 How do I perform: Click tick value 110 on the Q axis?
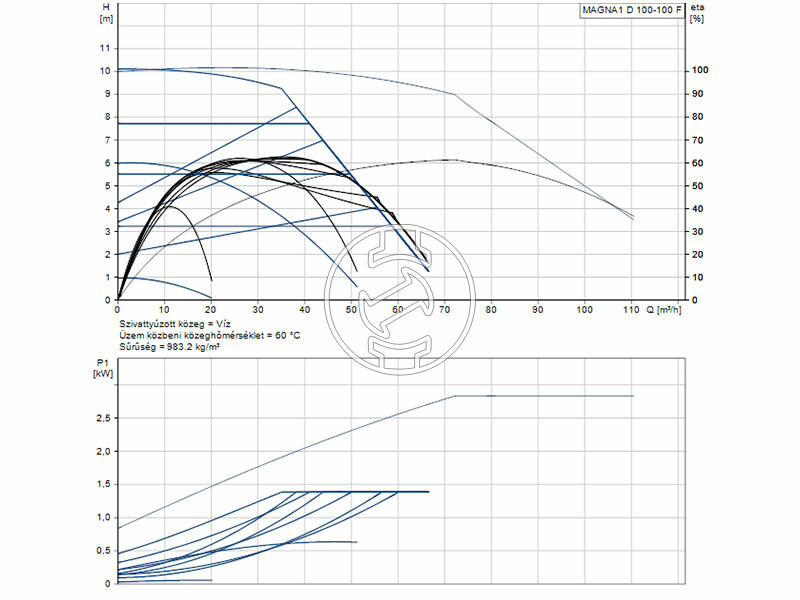click(631, 309)
